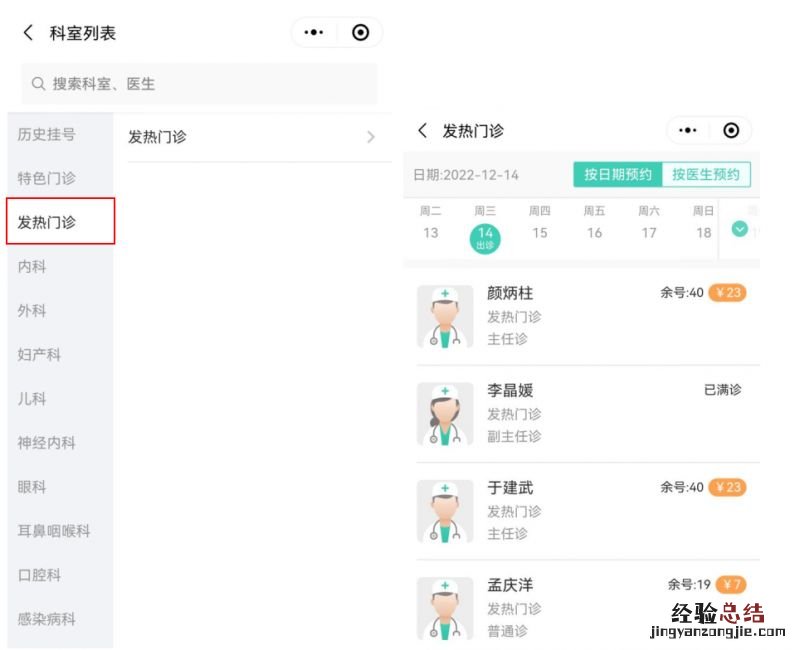Select 内科 in department sidebar

pos(32,267)
